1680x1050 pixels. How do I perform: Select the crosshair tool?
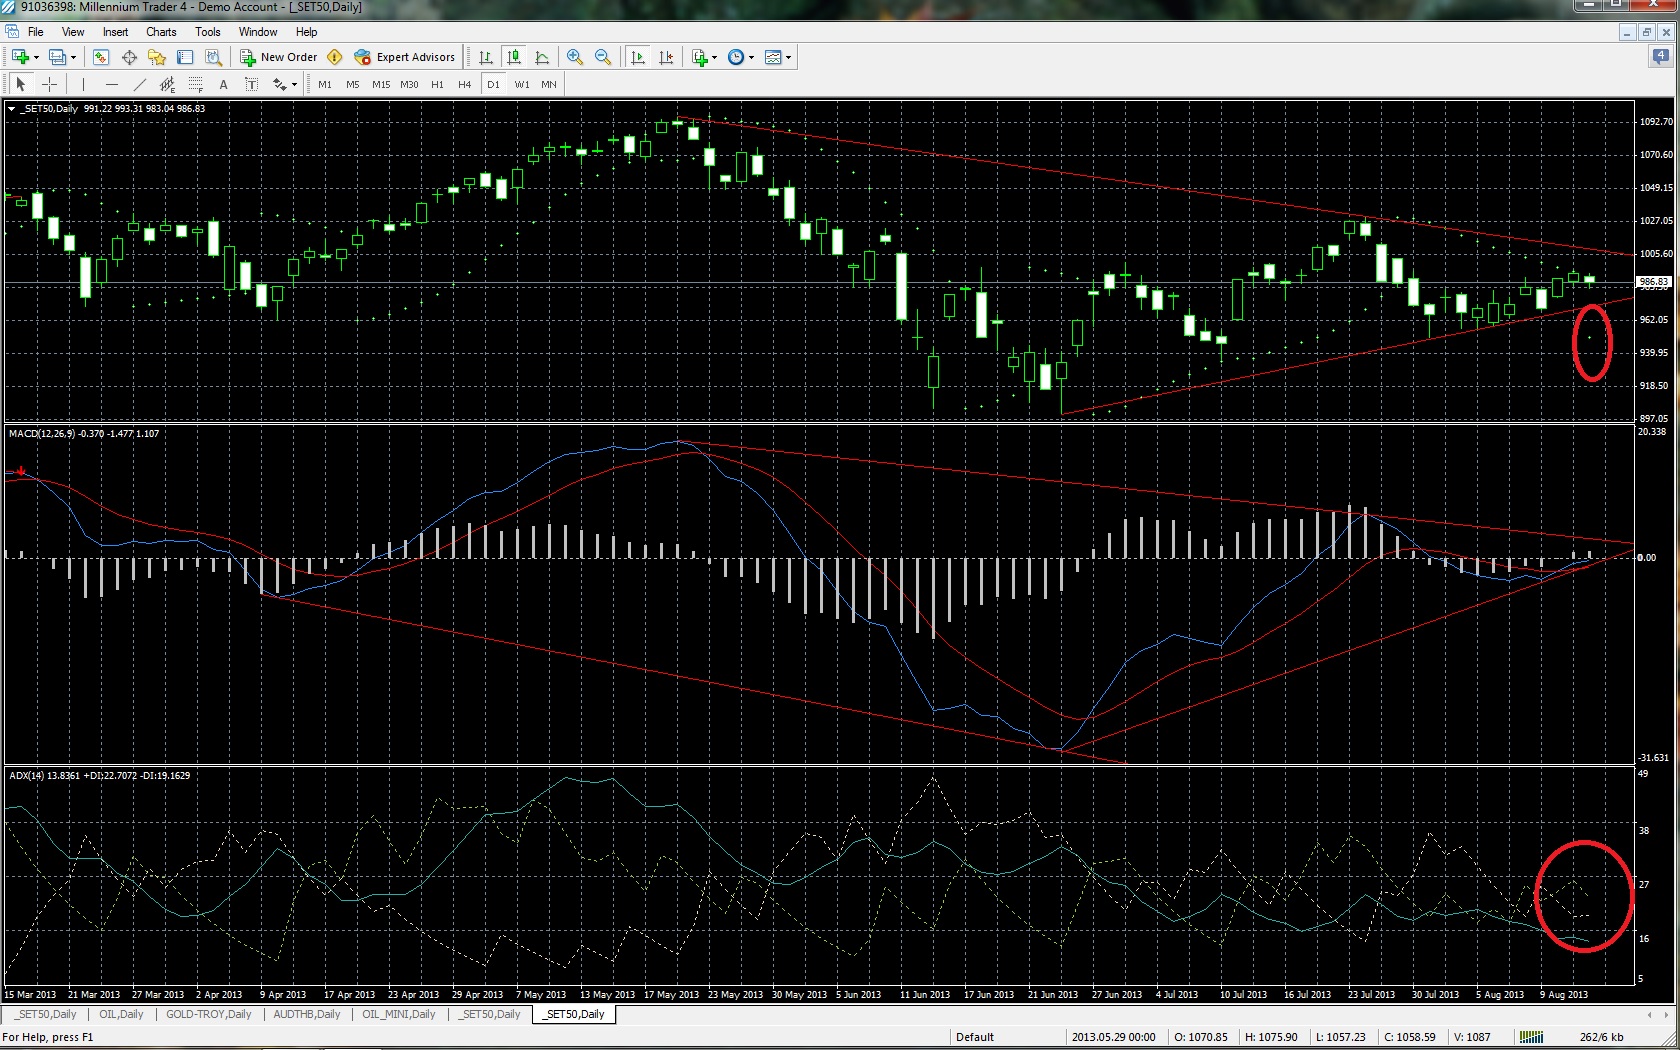tap(49, 85)
